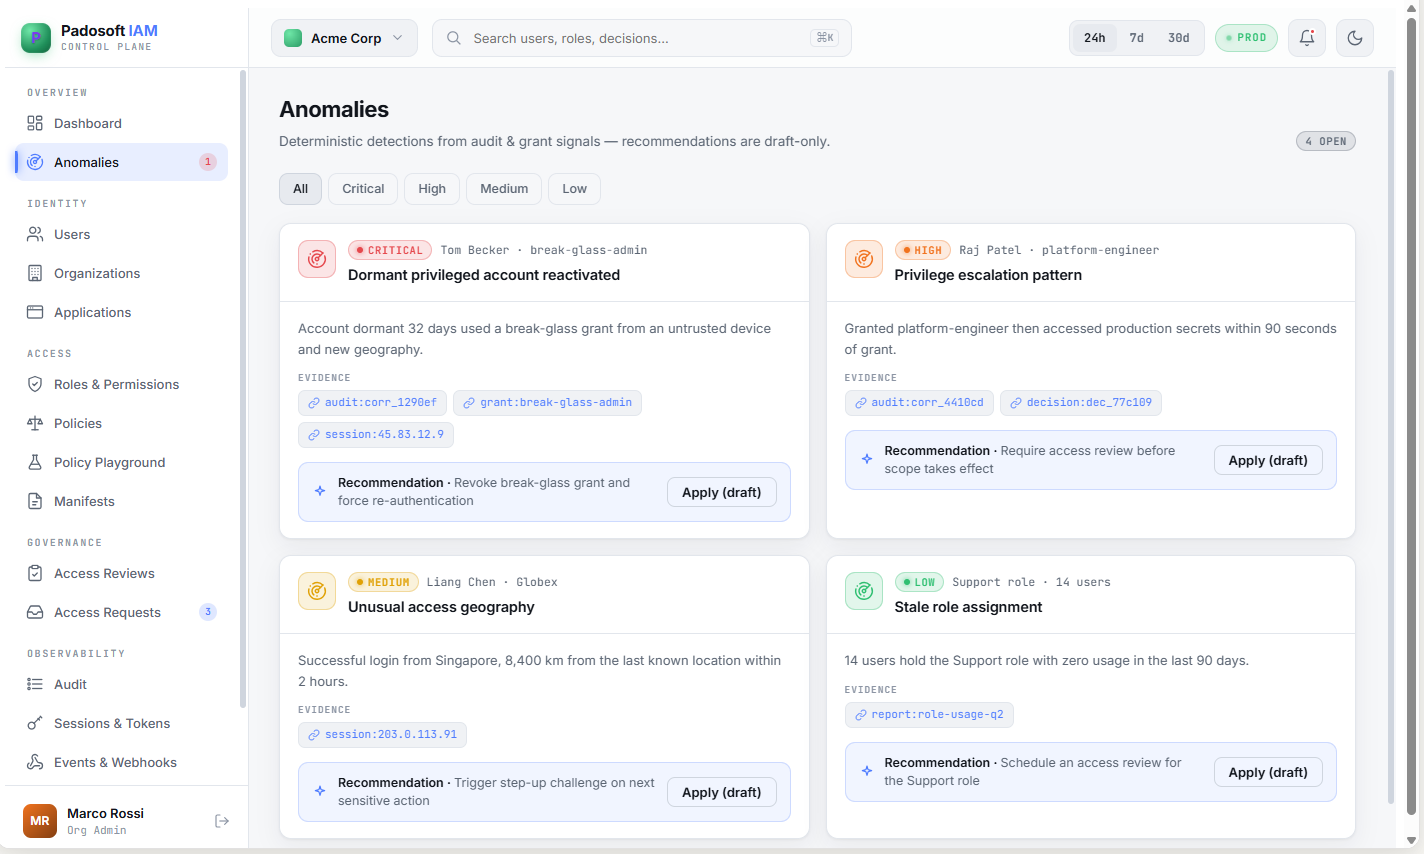Filter anomalies by Medium
Viewport: 1424px width, 854px height.
pos(504,189)
